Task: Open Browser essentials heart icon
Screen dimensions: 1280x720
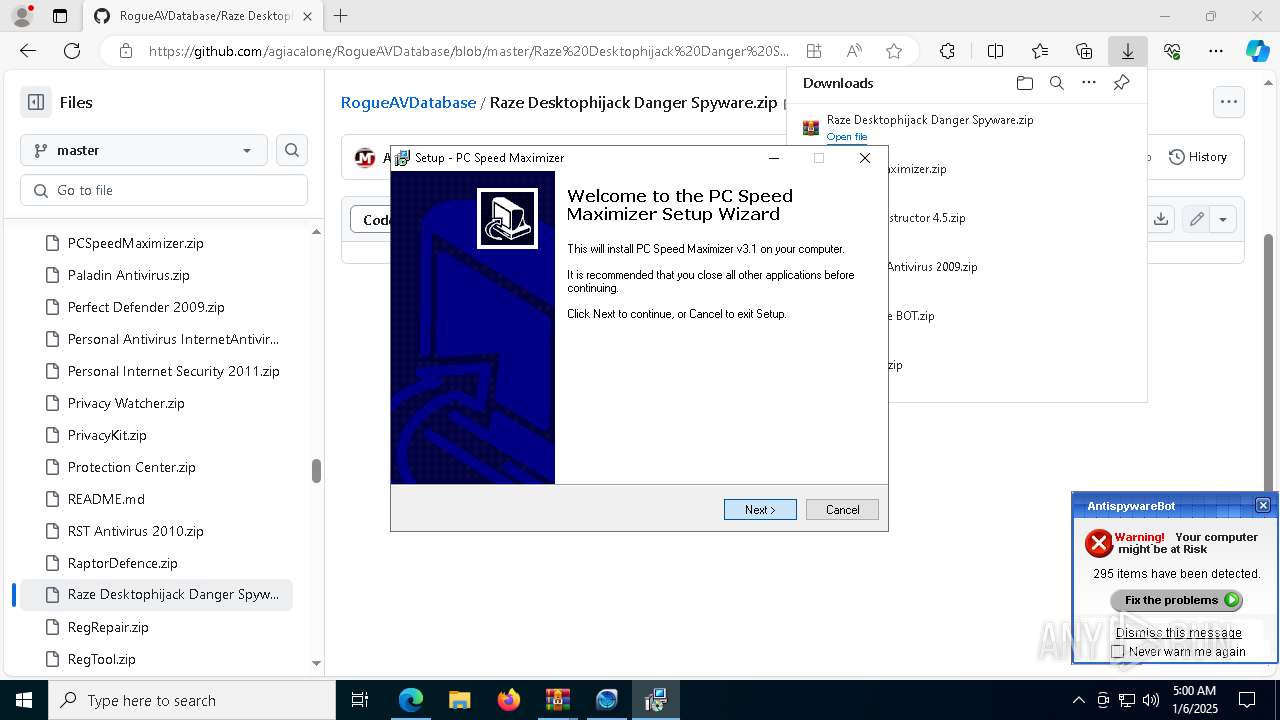Action: point(1172,51)
